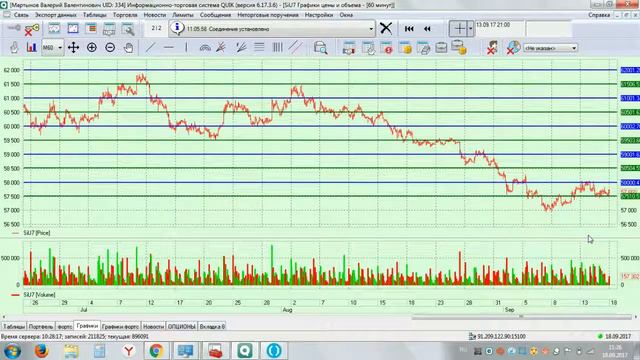Open the Торговля menu

[x=125, y=15]
